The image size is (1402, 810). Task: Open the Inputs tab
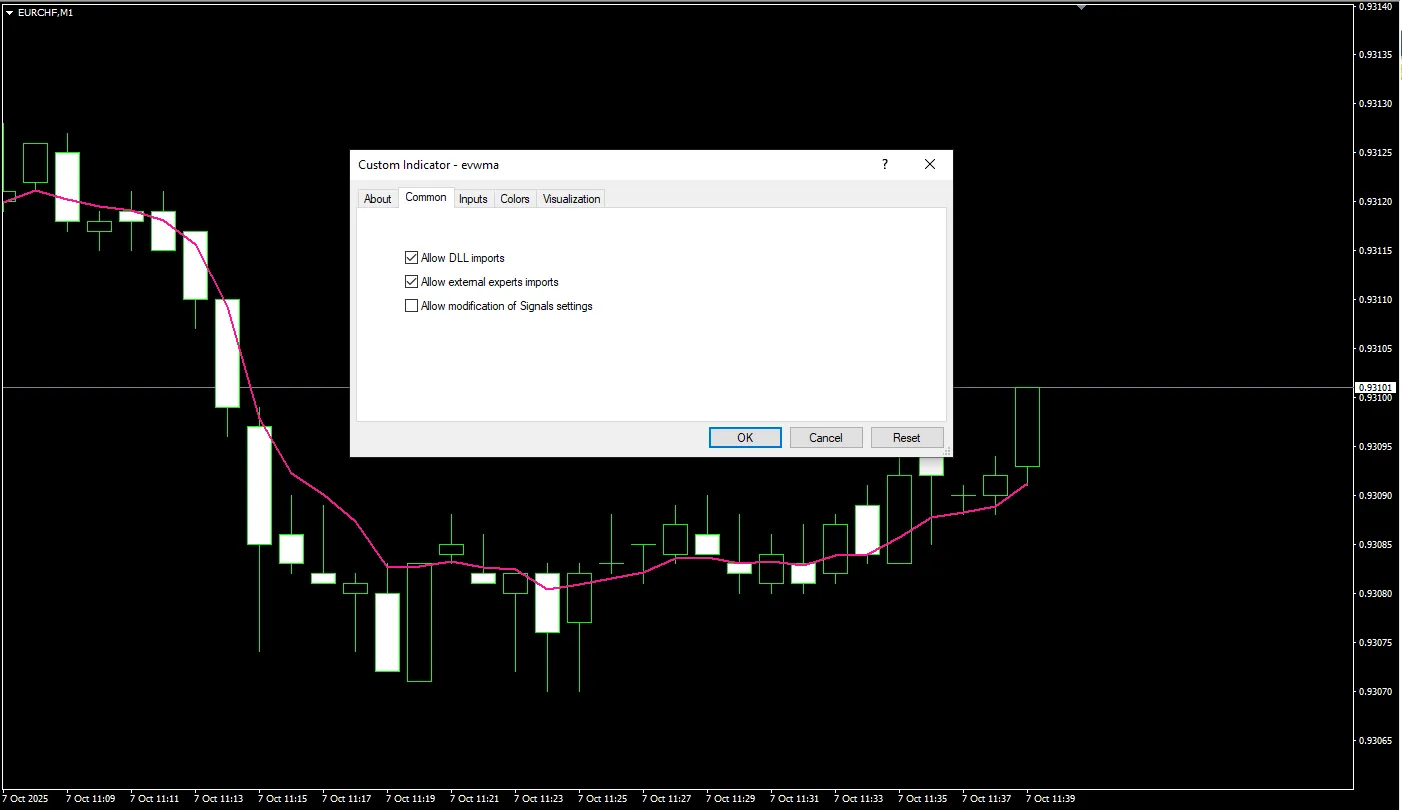tap(473, 199)
